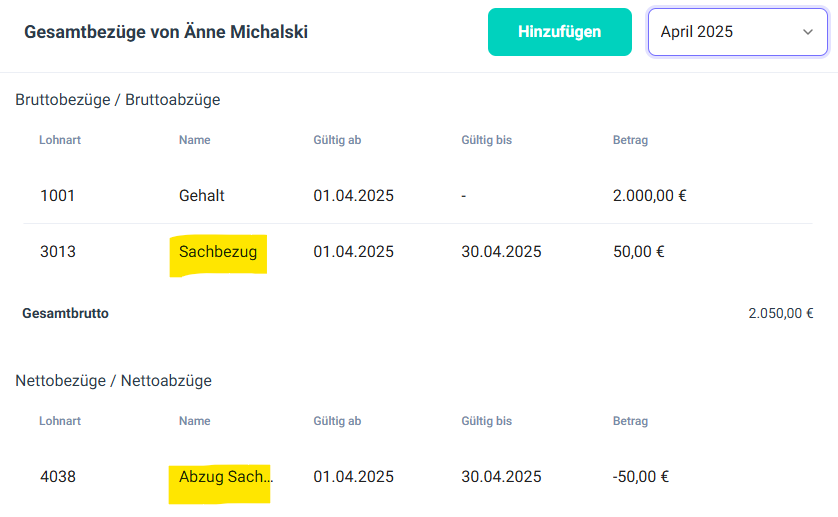Click the 2.000,00 € Gehalt amount

[x=649, y=196]
